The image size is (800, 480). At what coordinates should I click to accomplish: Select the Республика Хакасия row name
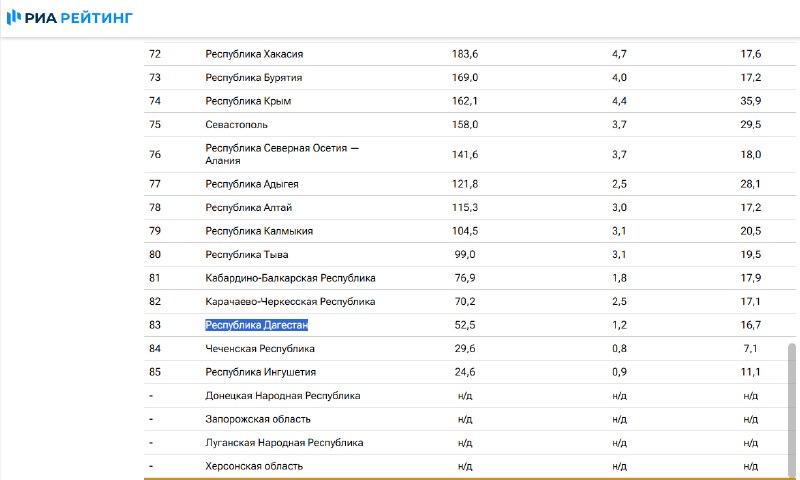tap(254, 54)
